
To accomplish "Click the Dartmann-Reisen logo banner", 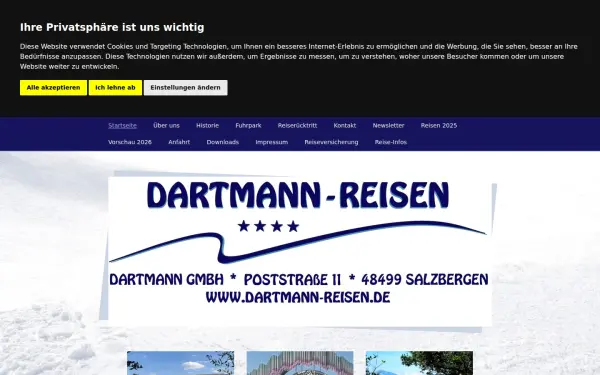I will point(300,251).
